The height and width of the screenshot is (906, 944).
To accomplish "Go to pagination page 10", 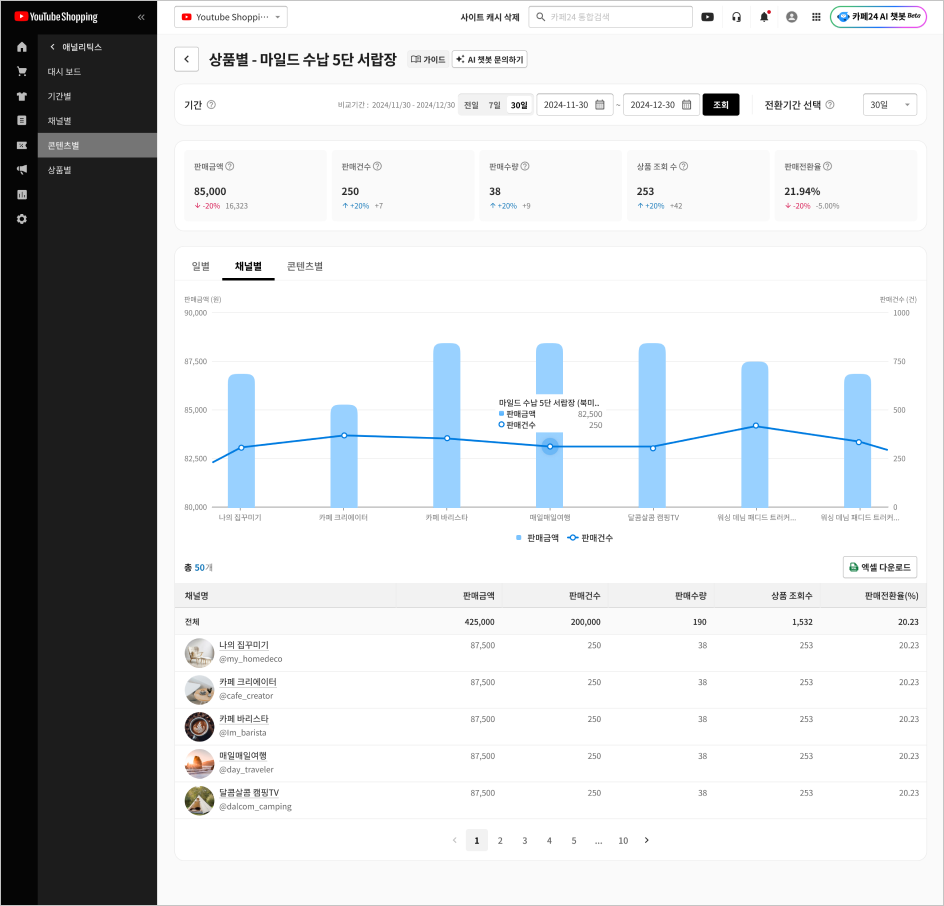I will [623, 840].
